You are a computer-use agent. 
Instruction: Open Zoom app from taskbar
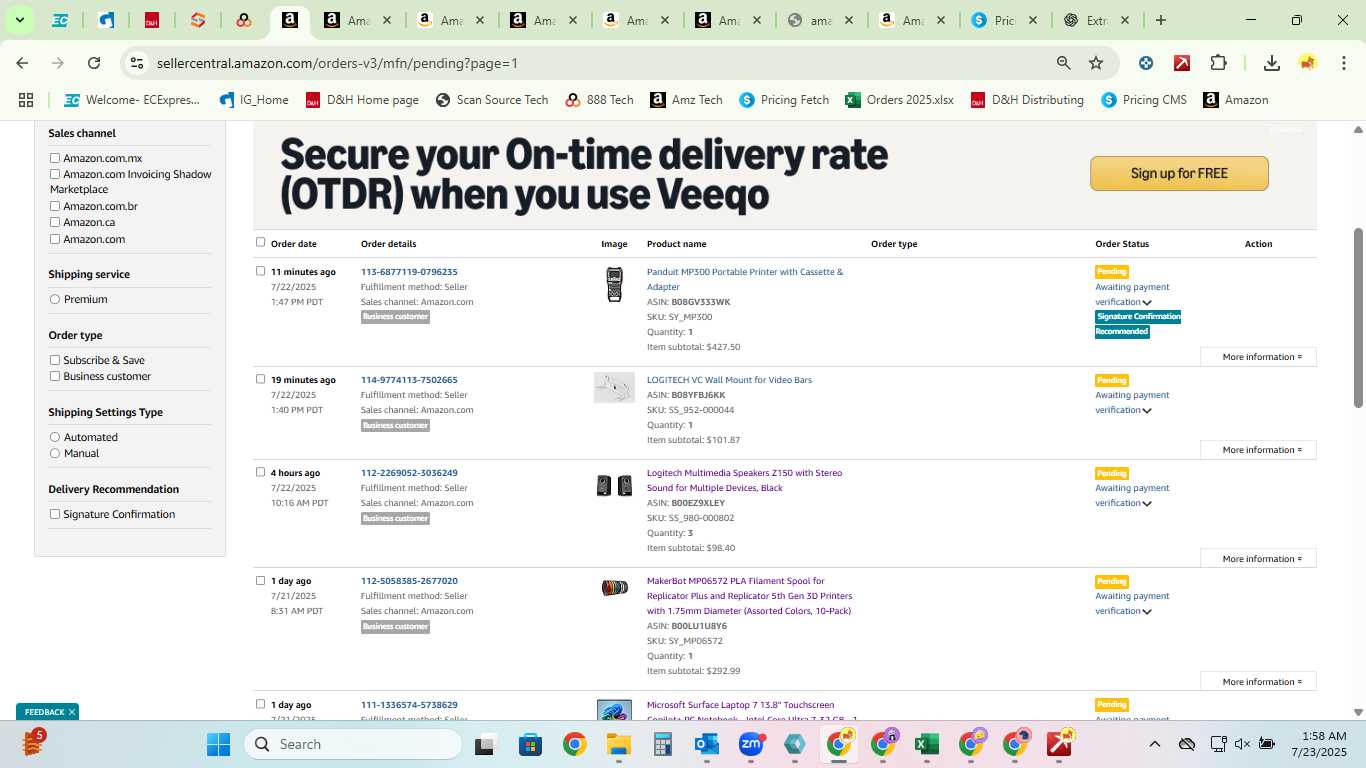click(x=751, y=744)
